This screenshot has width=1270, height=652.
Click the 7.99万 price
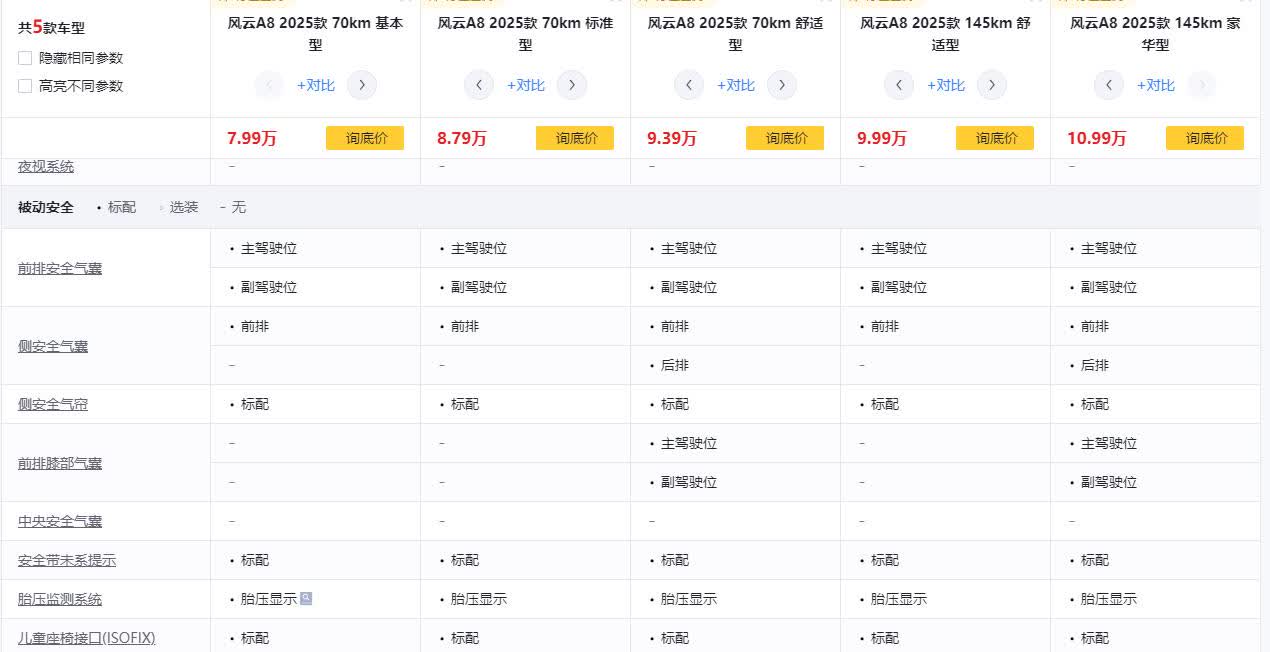click(x=252, y=138)
